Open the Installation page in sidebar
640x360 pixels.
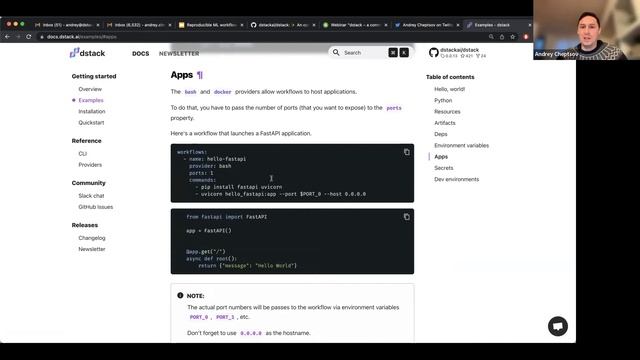click(92, 111)
